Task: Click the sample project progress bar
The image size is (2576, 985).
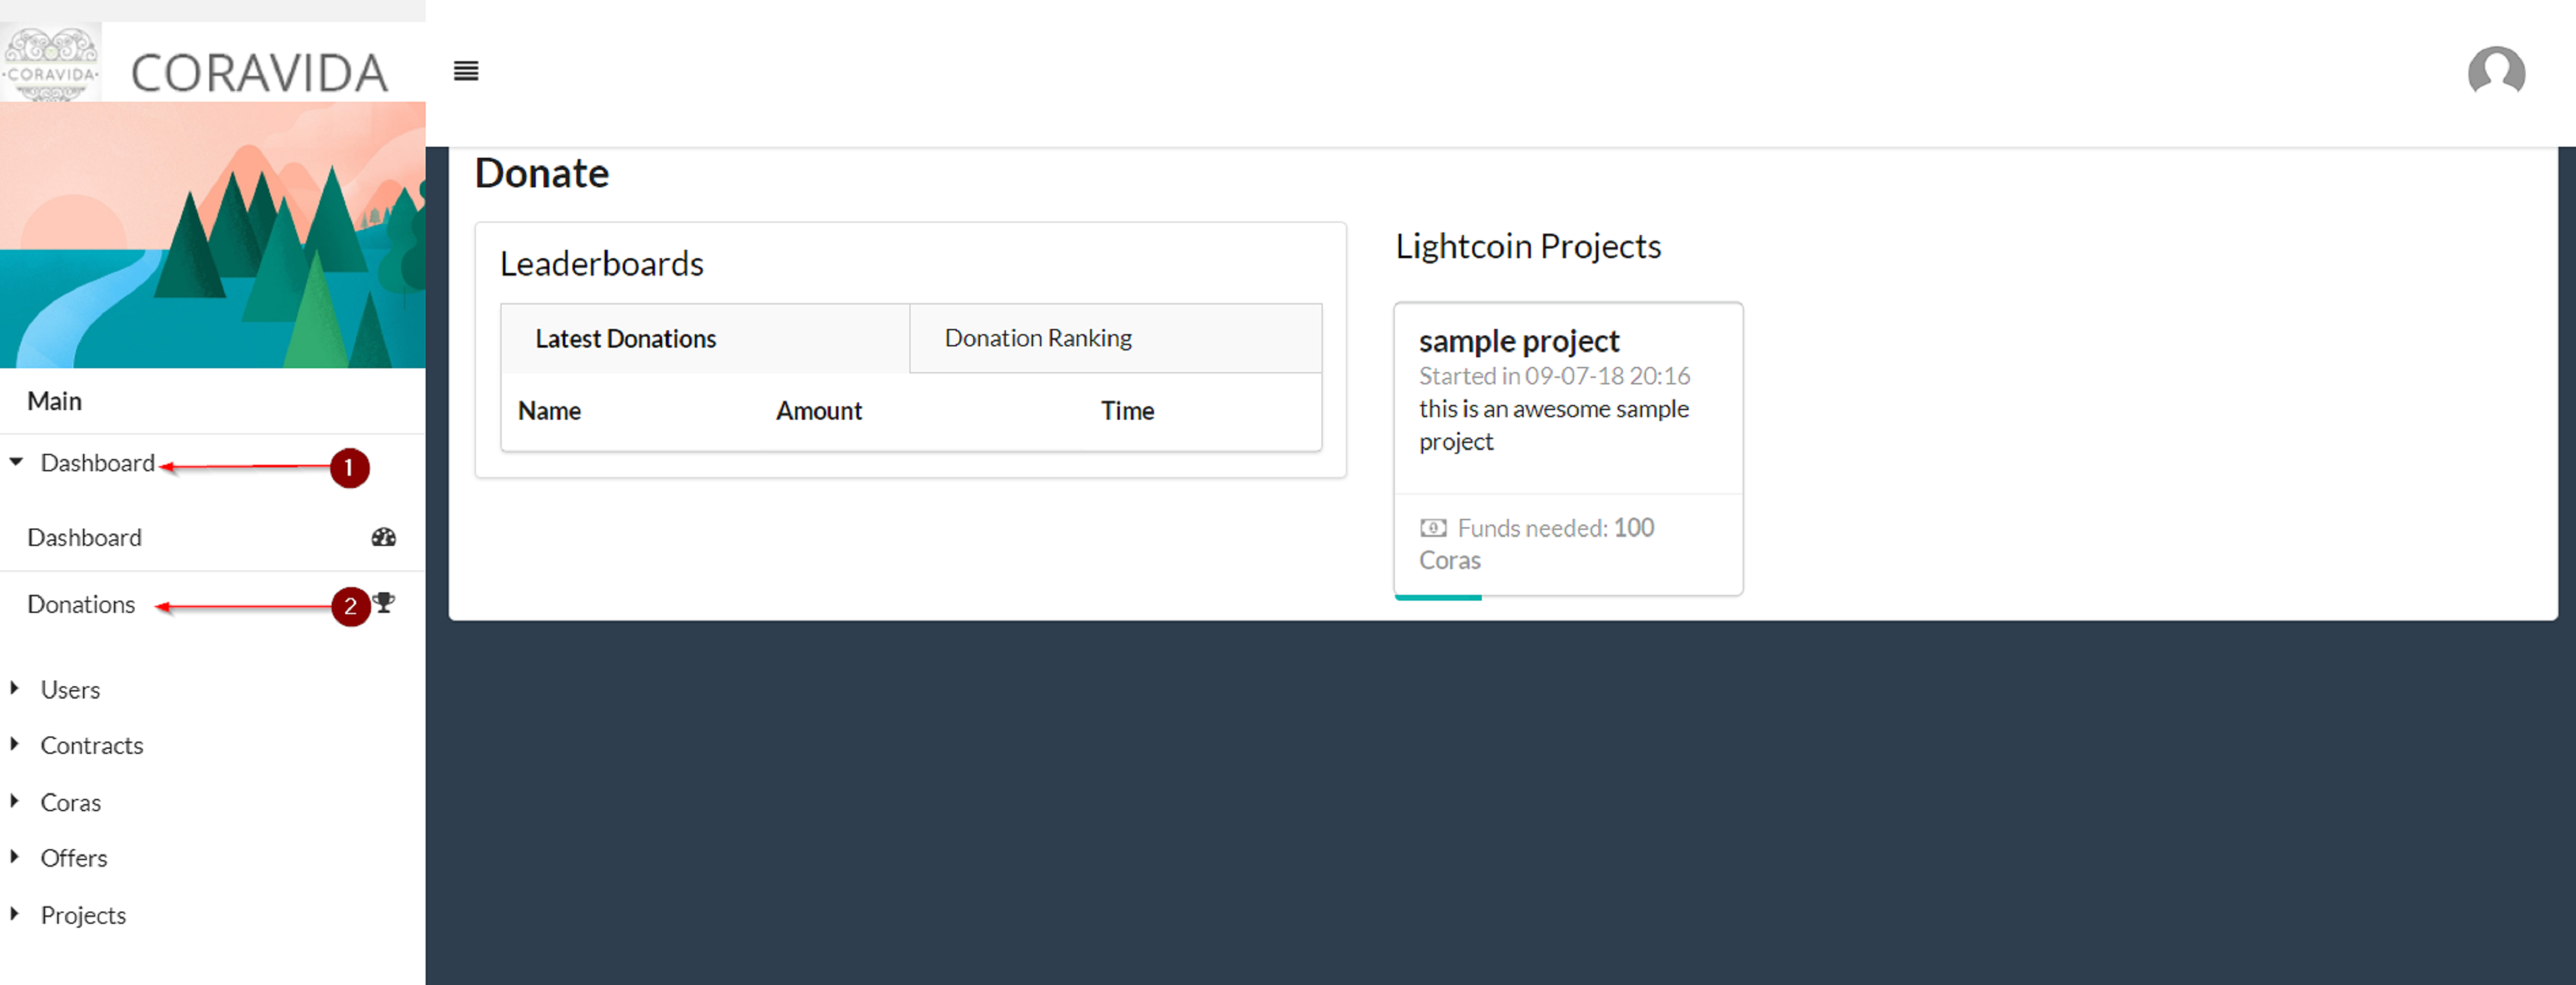Action: 1438,597
